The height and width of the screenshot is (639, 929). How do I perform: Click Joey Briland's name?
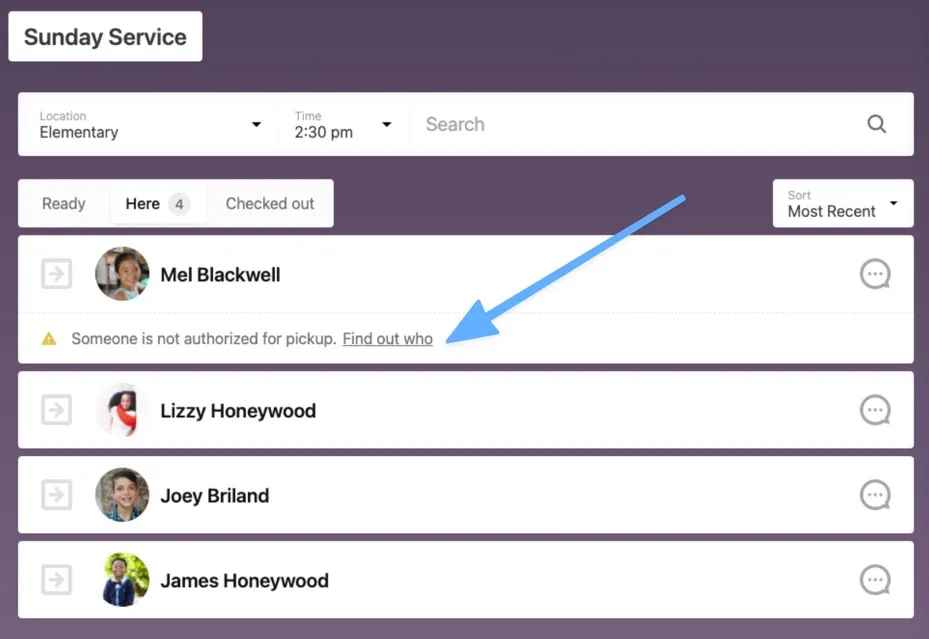214,496
